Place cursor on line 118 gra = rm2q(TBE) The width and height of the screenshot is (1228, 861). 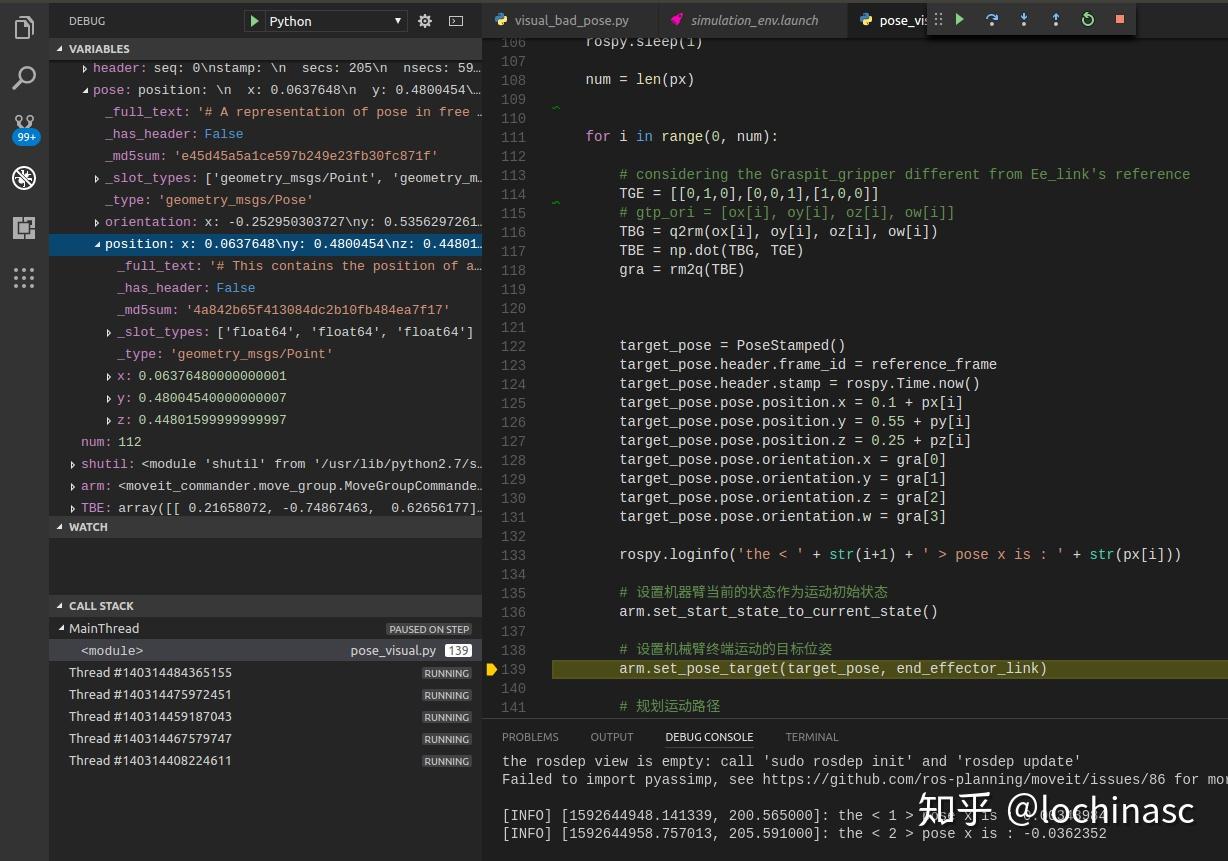click(x=682, y=270)
